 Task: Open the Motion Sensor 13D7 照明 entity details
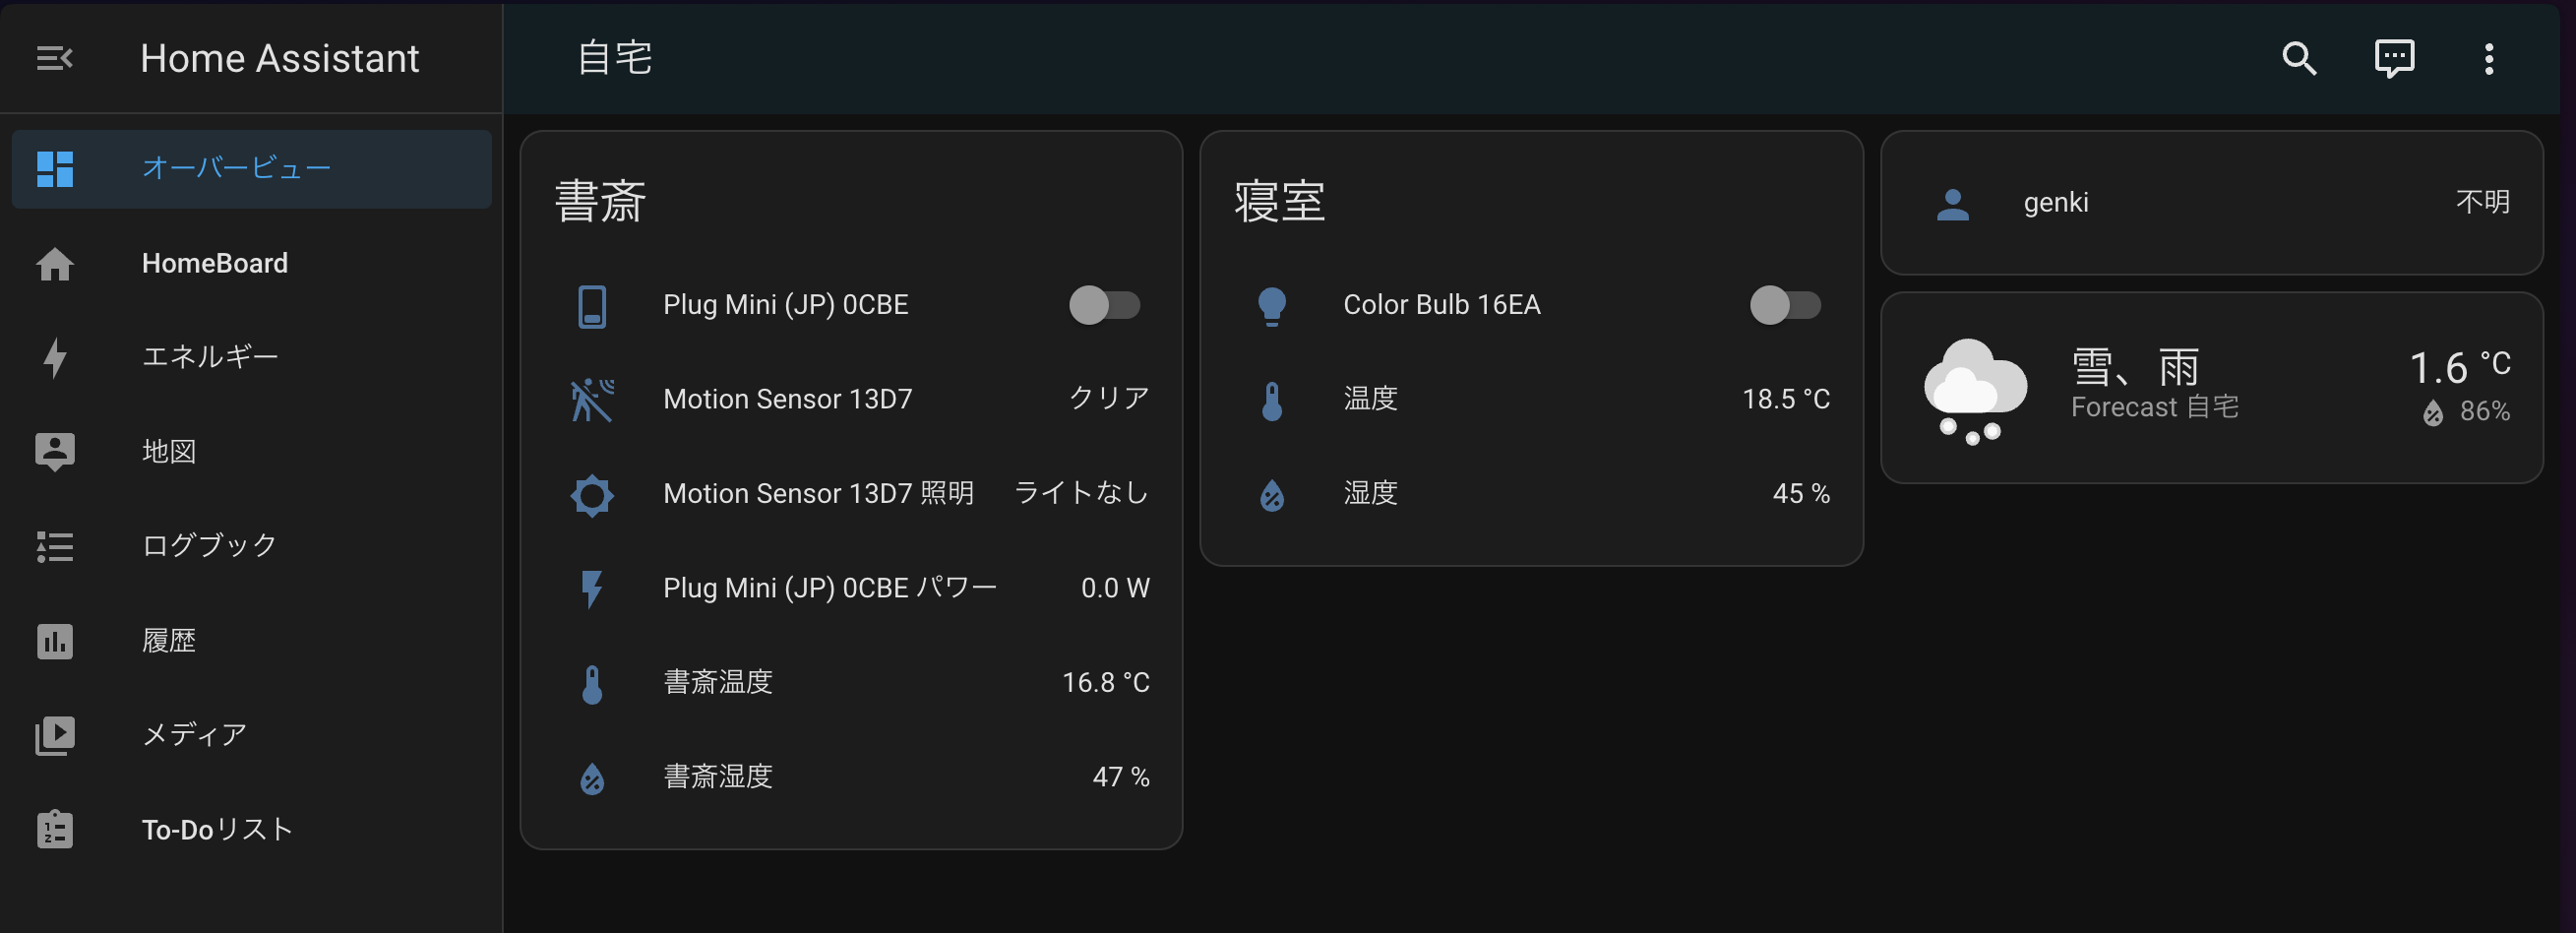[820, 493]
